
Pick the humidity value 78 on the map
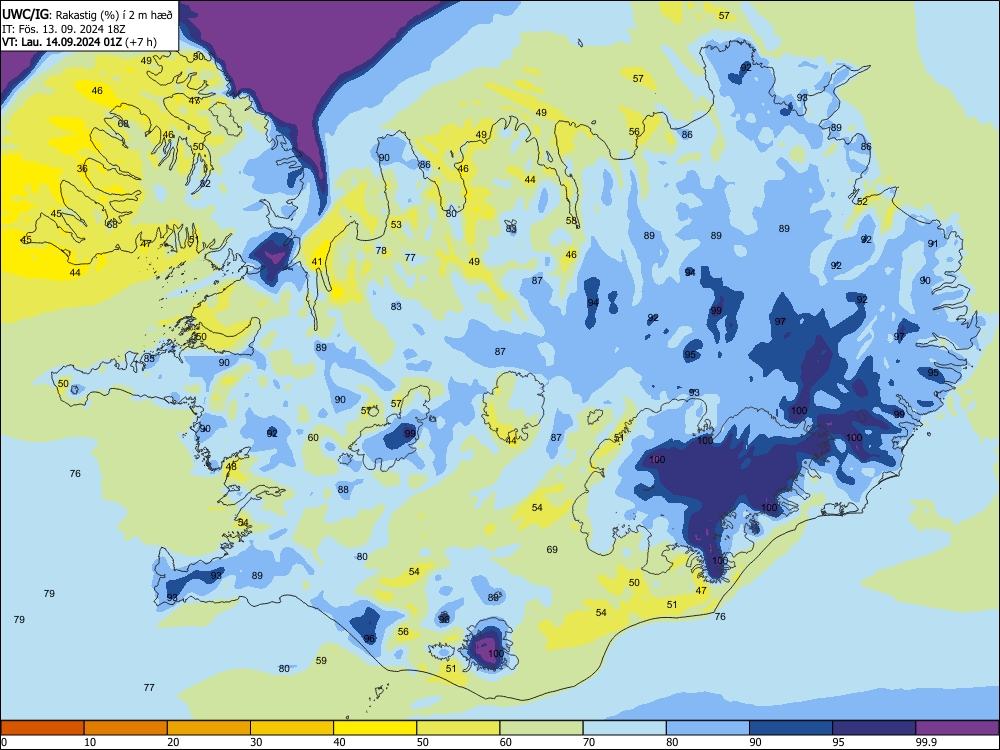(381, 251)
